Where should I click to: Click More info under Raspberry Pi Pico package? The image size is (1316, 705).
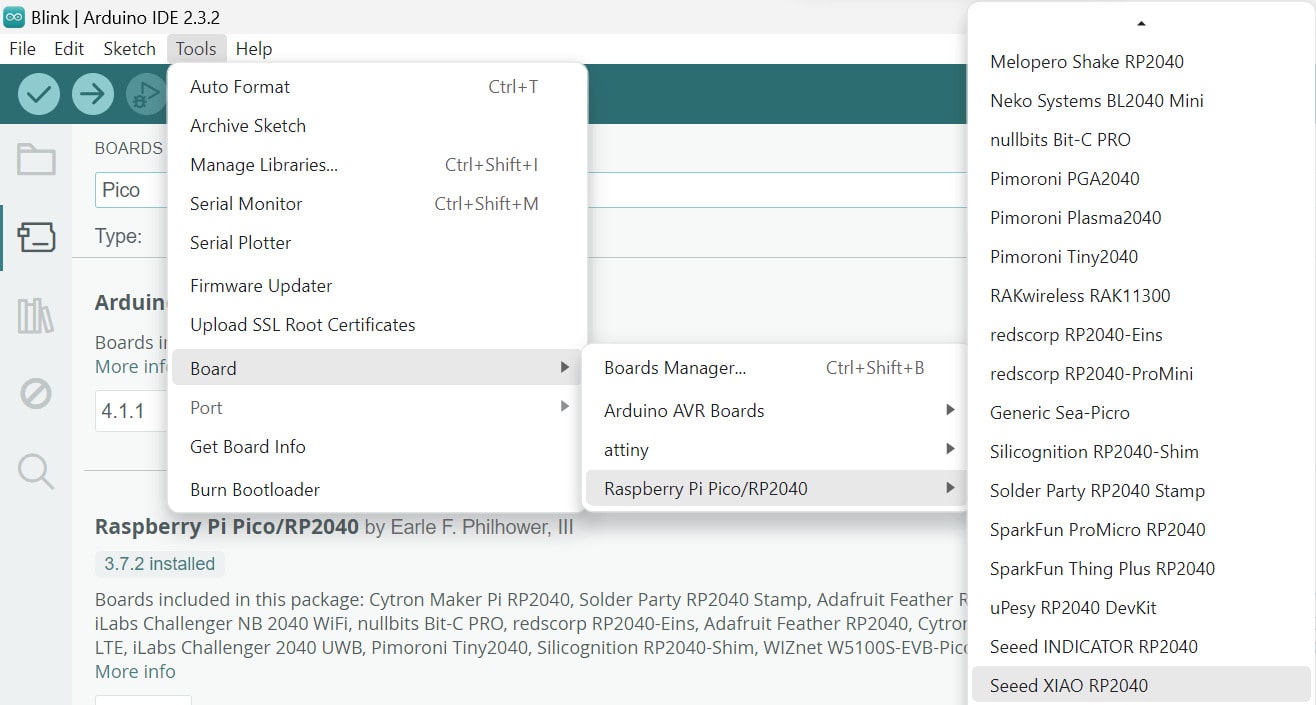[x=135, y=672]
